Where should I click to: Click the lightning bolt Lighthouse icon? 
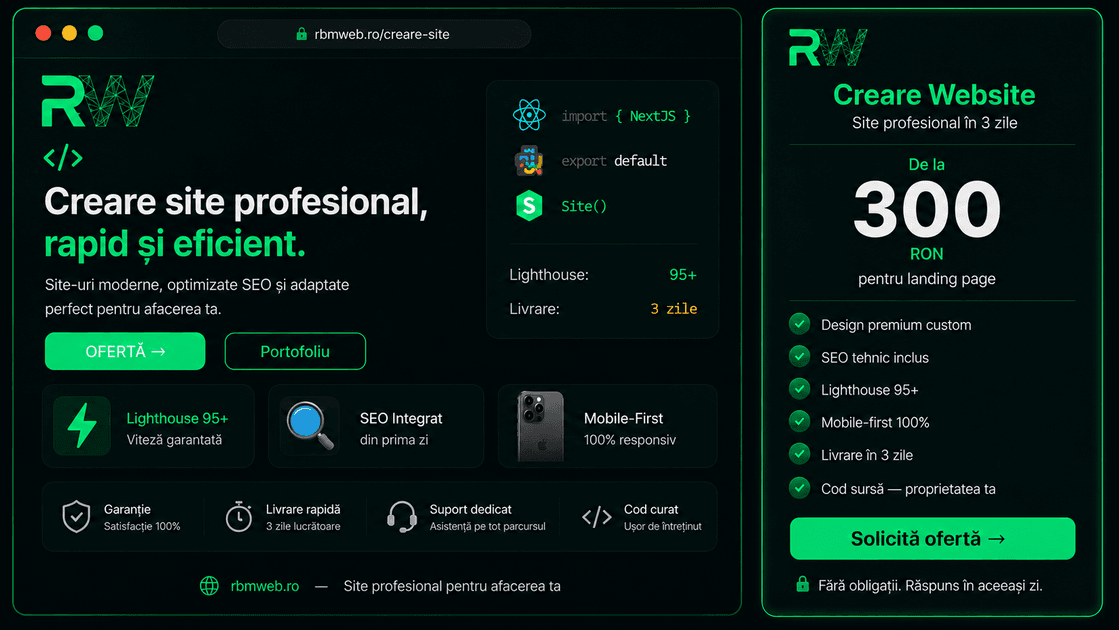[82, 426]
